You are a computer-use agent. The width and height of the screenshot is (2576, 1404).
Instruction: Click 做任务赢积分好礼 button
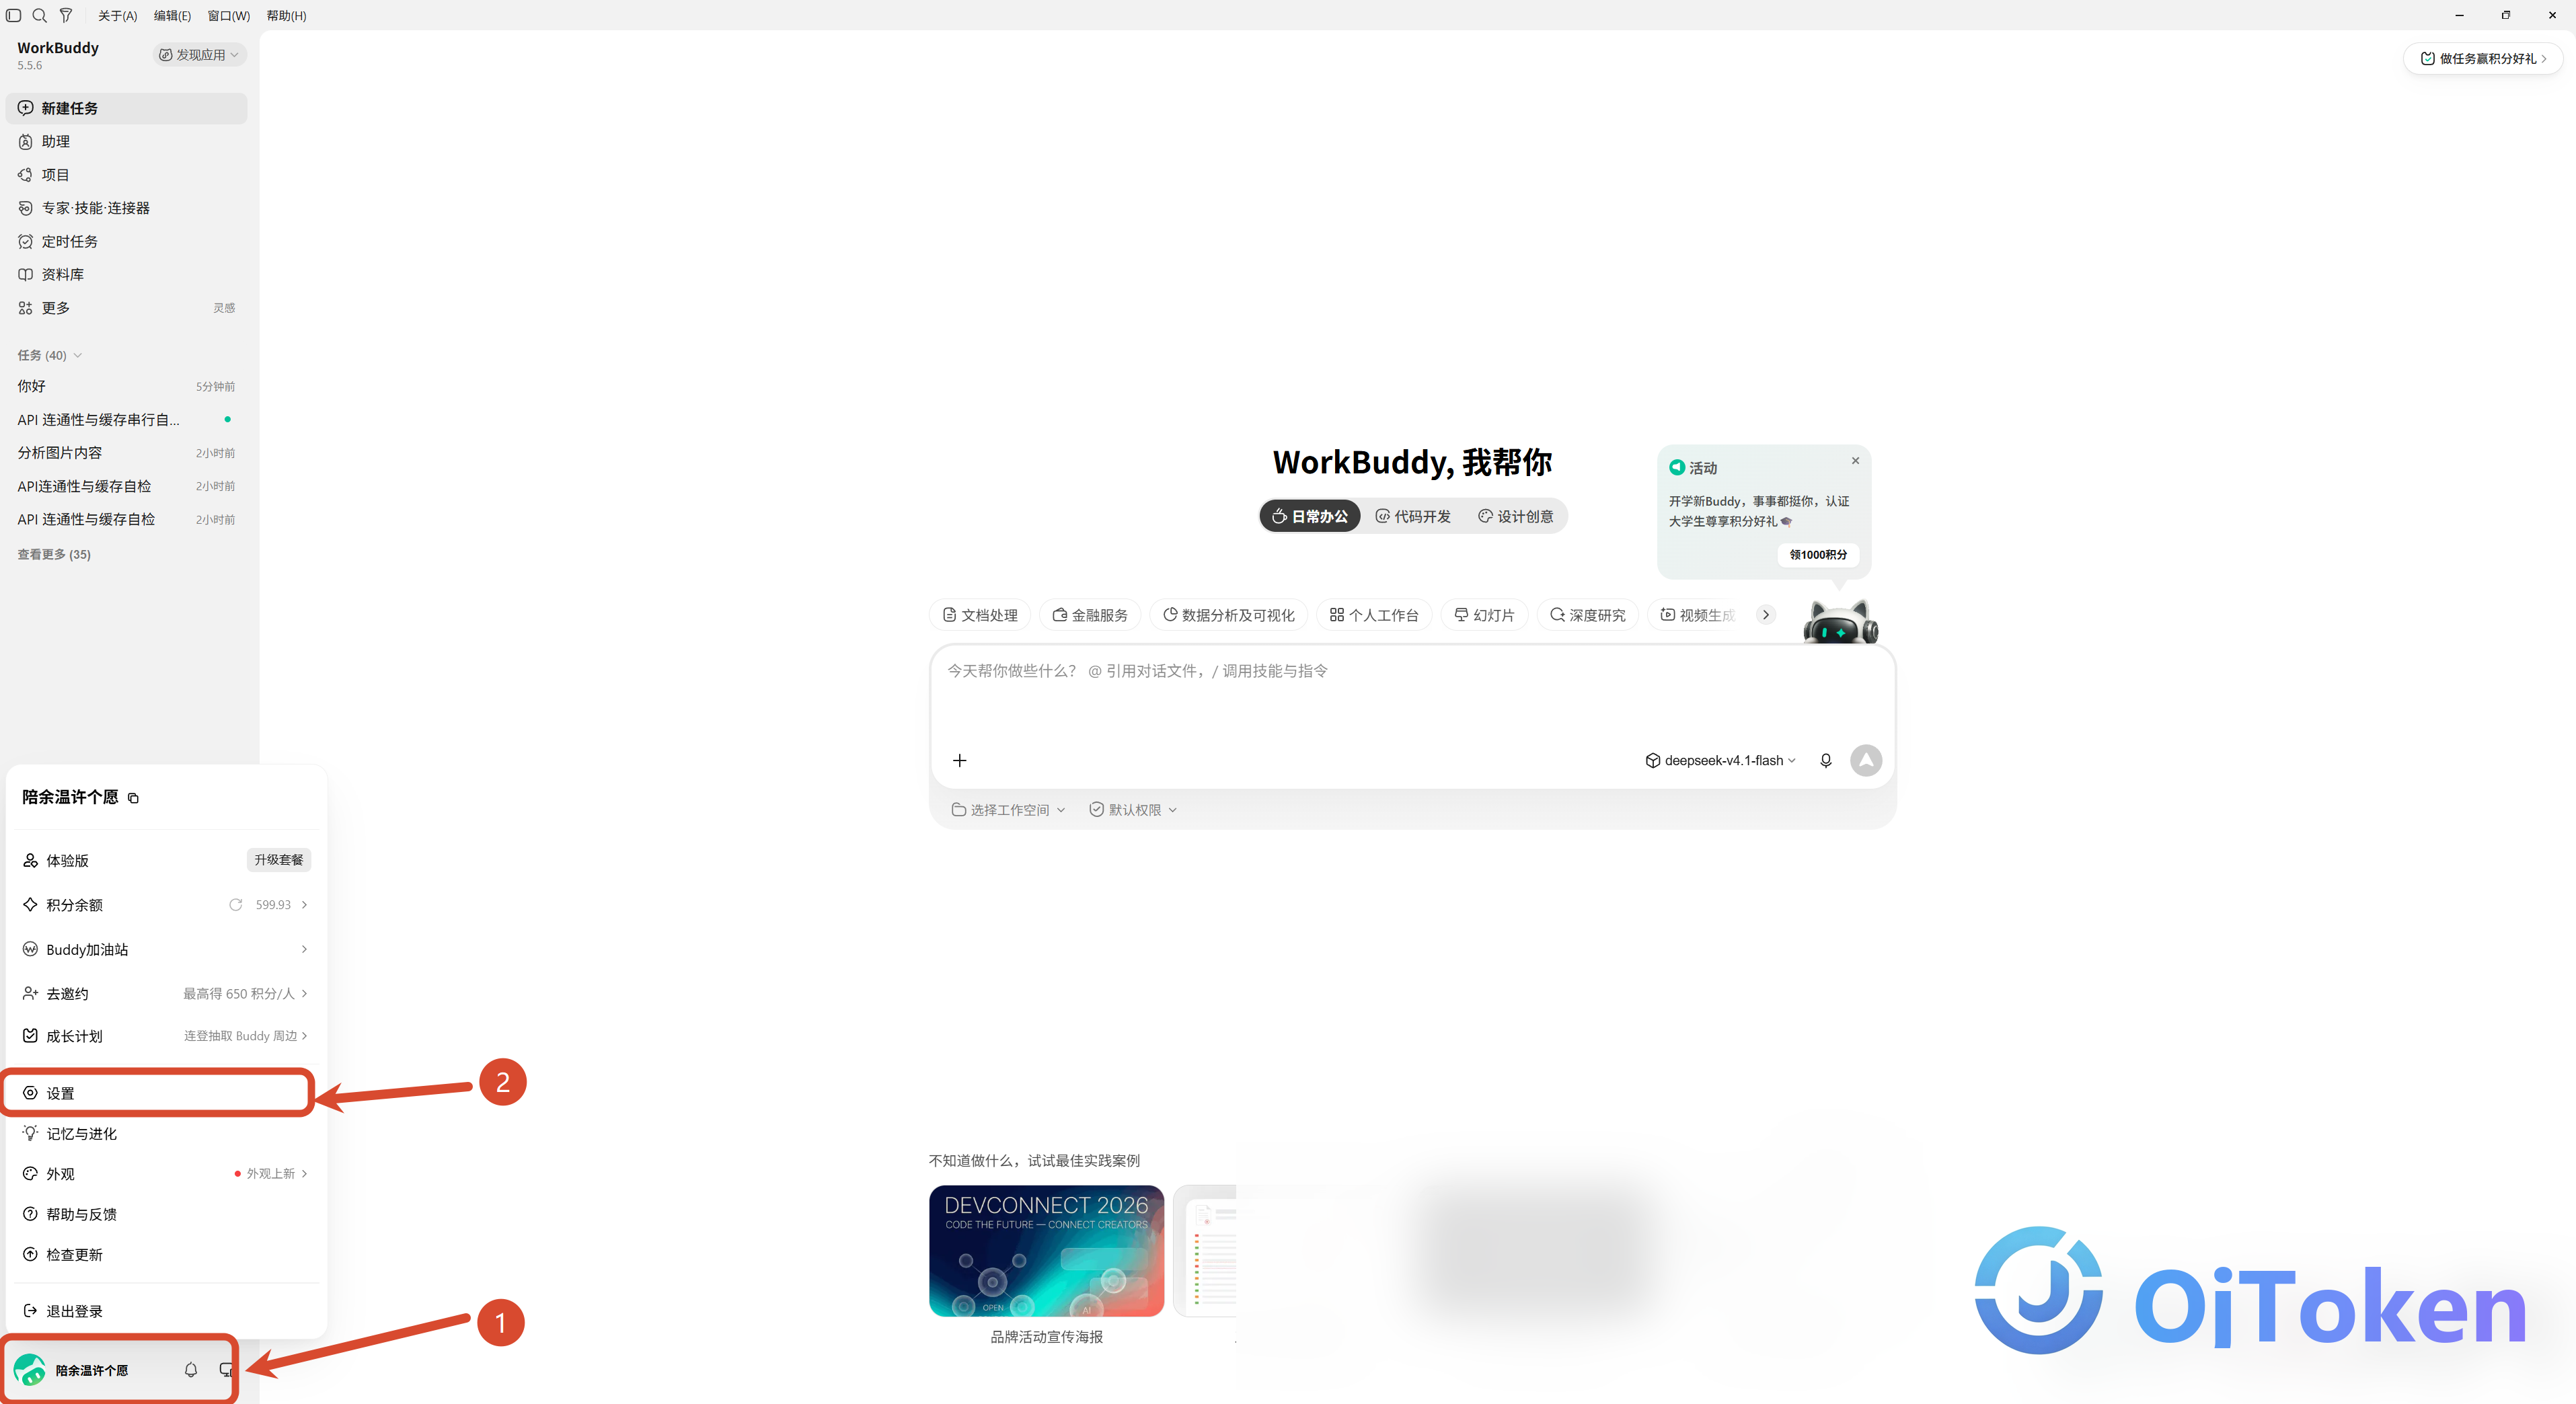pos(2483,58)
